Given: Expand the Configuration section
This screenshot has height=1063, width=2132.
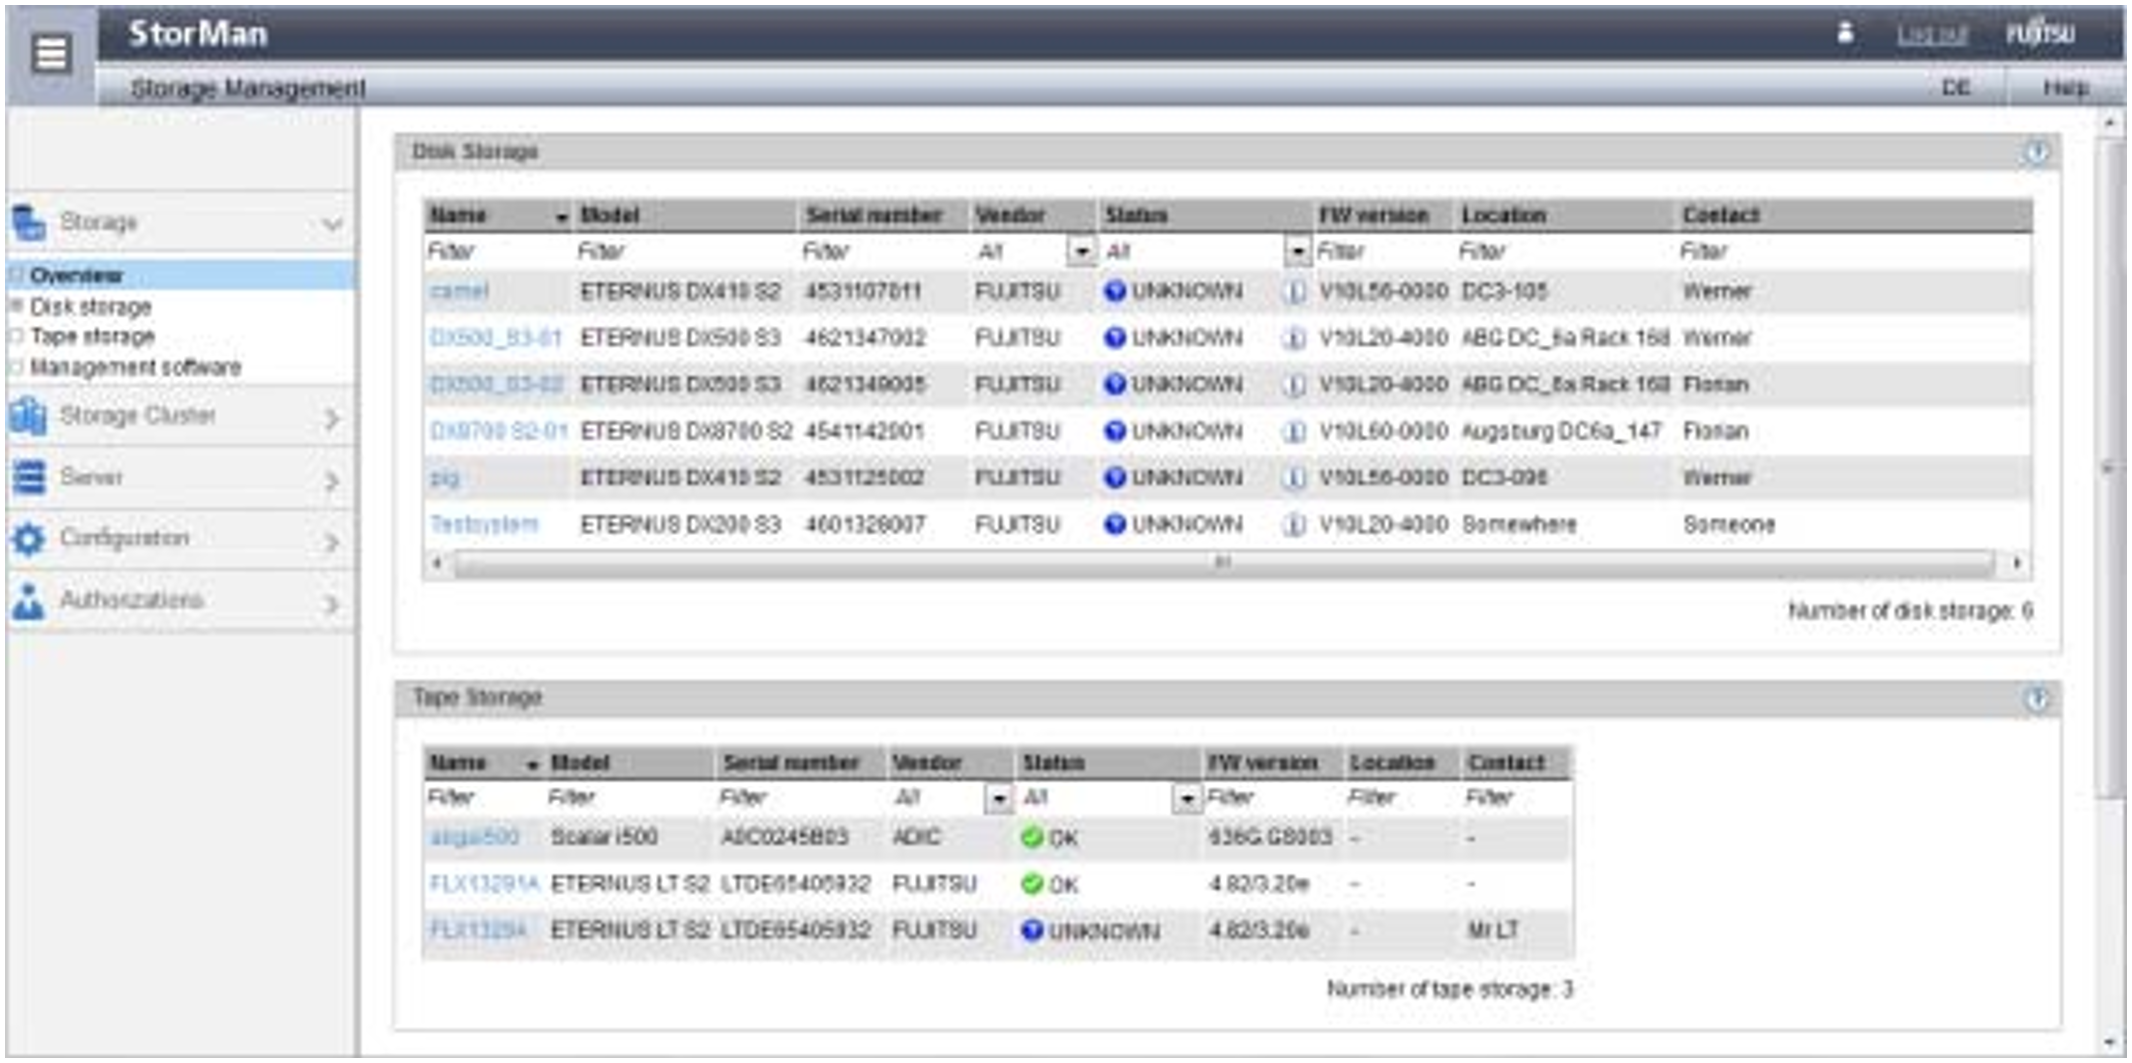Looking at the screenshot, I should (332, 542).
